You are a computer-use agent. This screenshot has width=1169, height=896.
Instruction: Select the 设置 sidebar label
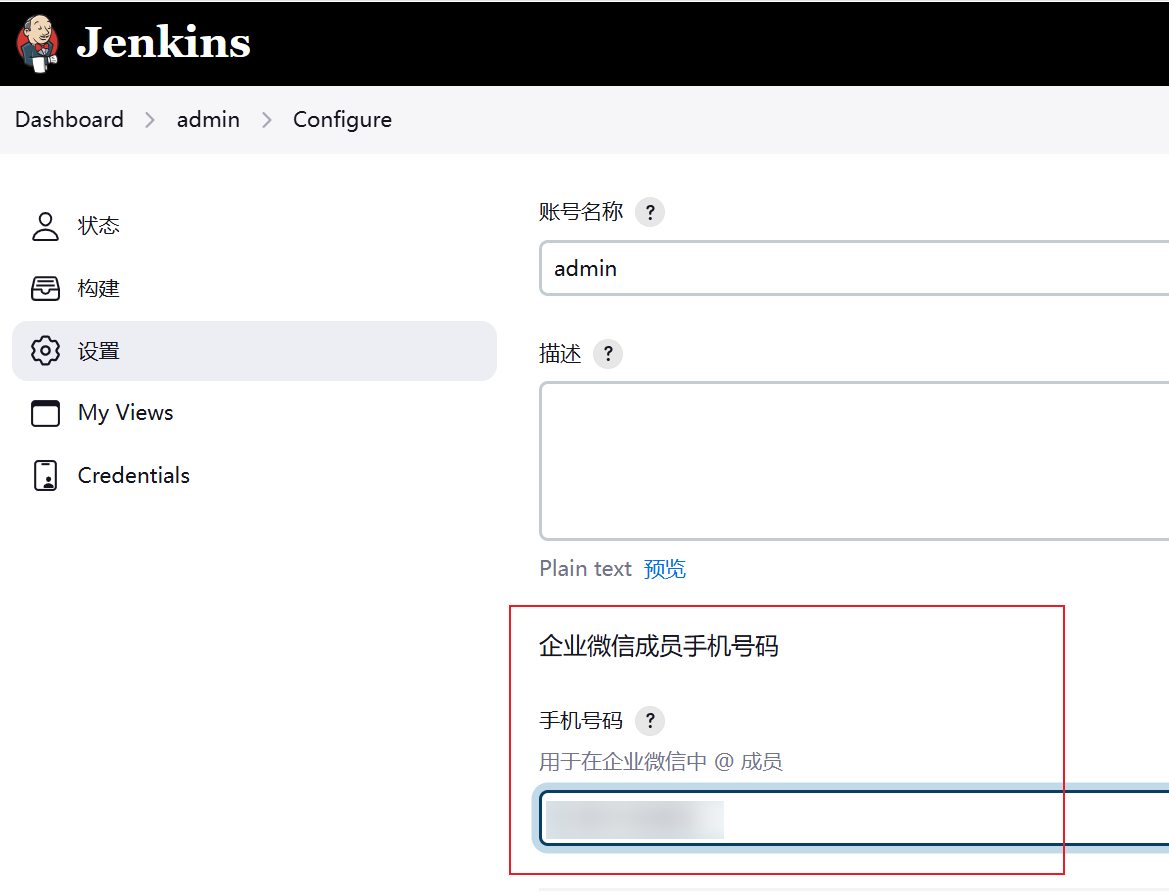tap(99, 351)
